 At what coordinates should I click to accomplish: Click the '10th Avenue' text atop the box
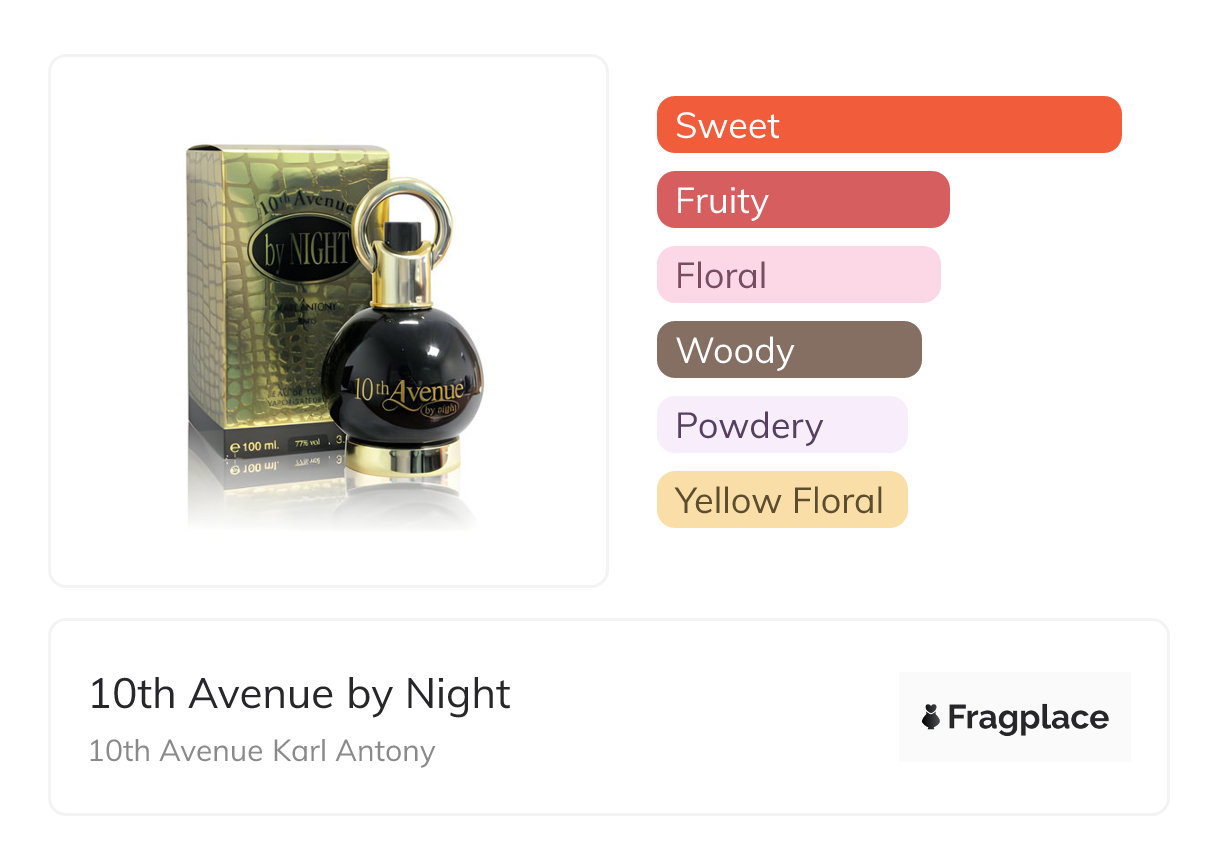(305, 205)
